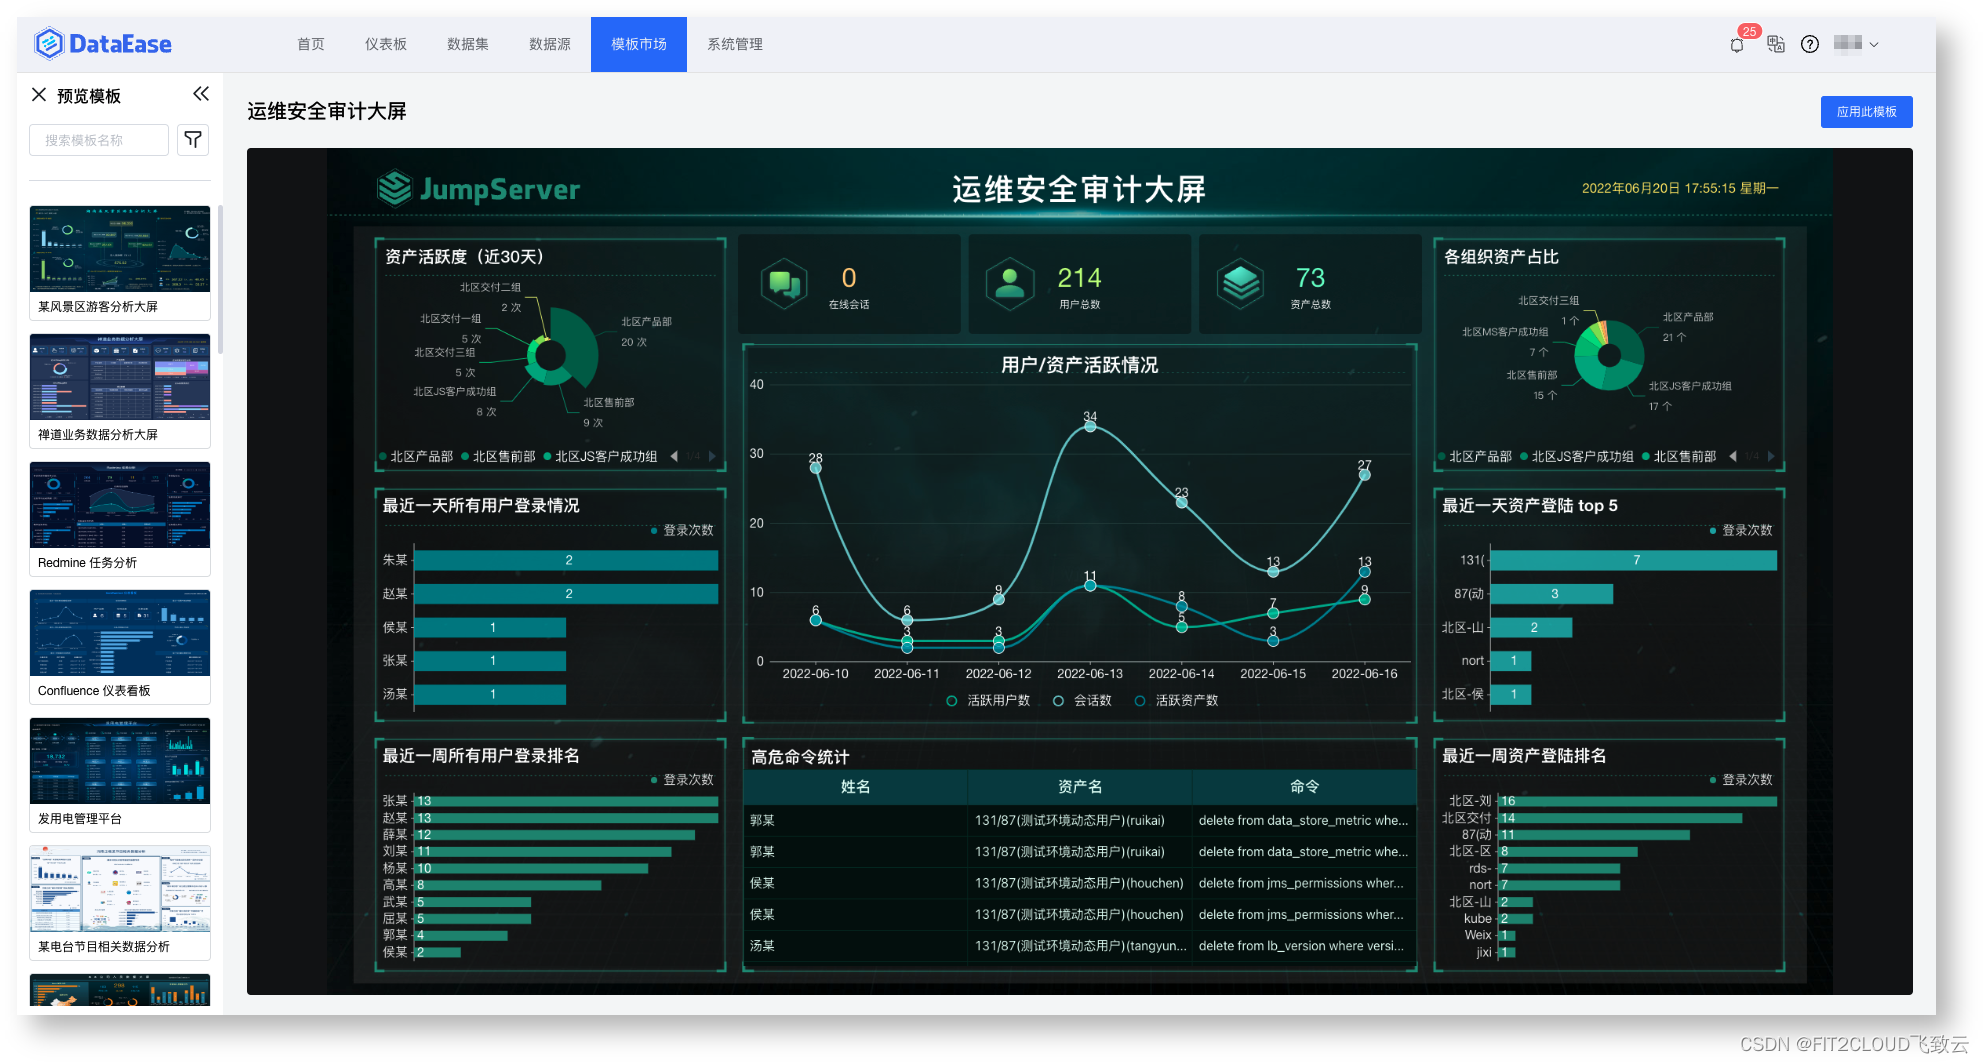The width and height of the screenshot is (1984, 1063).
Task: Collapse the template sidebar with the double chevron
Action: tap(200, 94)
